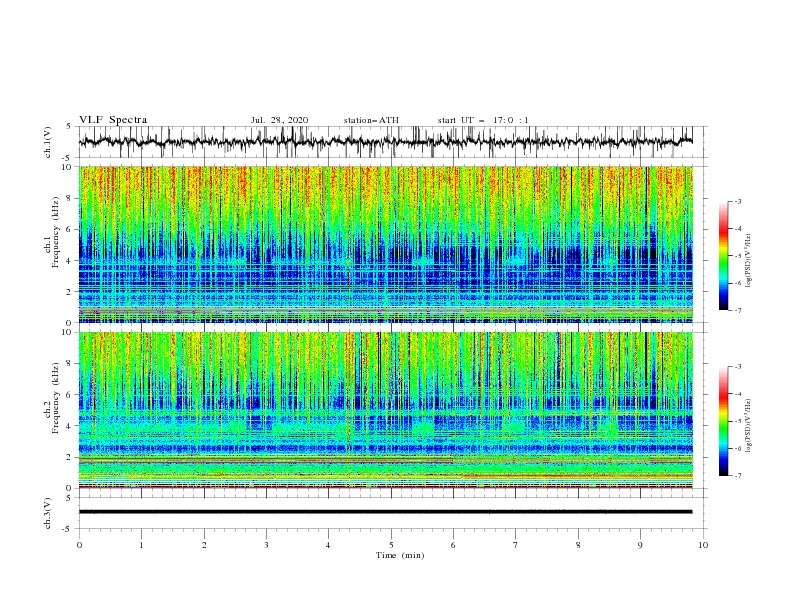The image size is (792, 612).
Task: Select the log(PSD) label beside ch.1 colorbar
Action: 749,261
